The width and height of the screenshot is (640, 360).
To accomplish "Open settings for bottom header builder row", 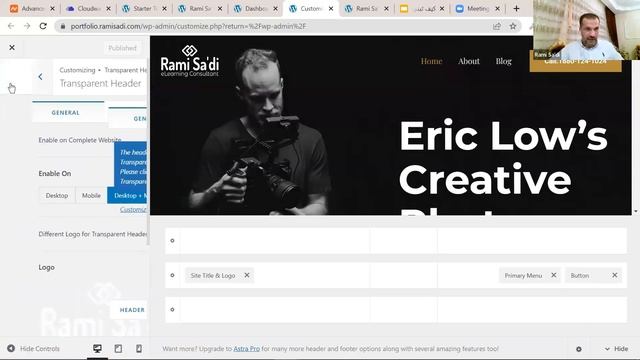I will (x=172, y=310).
